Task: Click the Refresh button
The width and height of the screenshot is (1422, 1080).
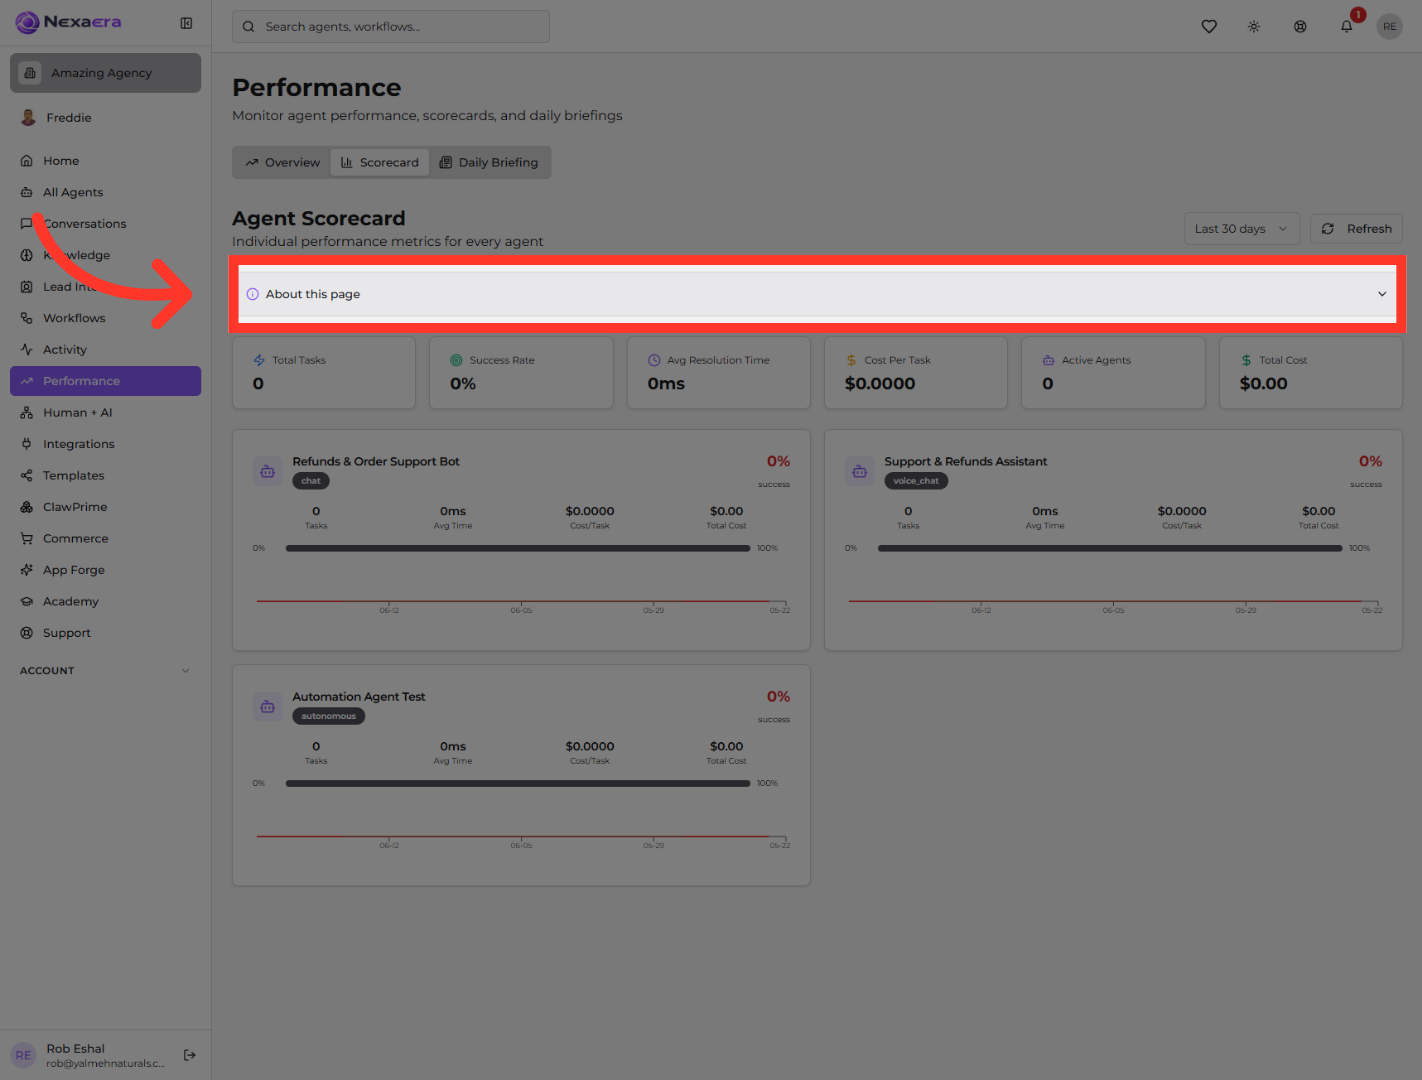Action: [1356, 229]
